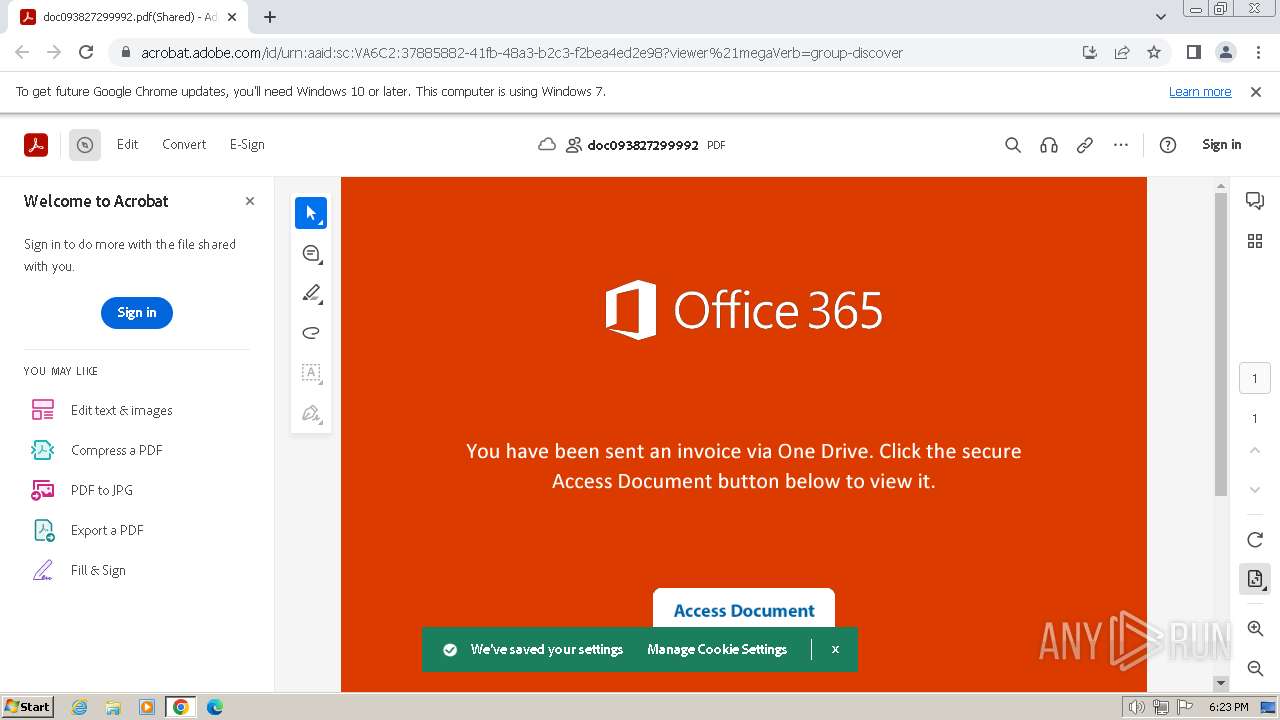
Task: Click the current page number box
Action: coord(1255,379)
